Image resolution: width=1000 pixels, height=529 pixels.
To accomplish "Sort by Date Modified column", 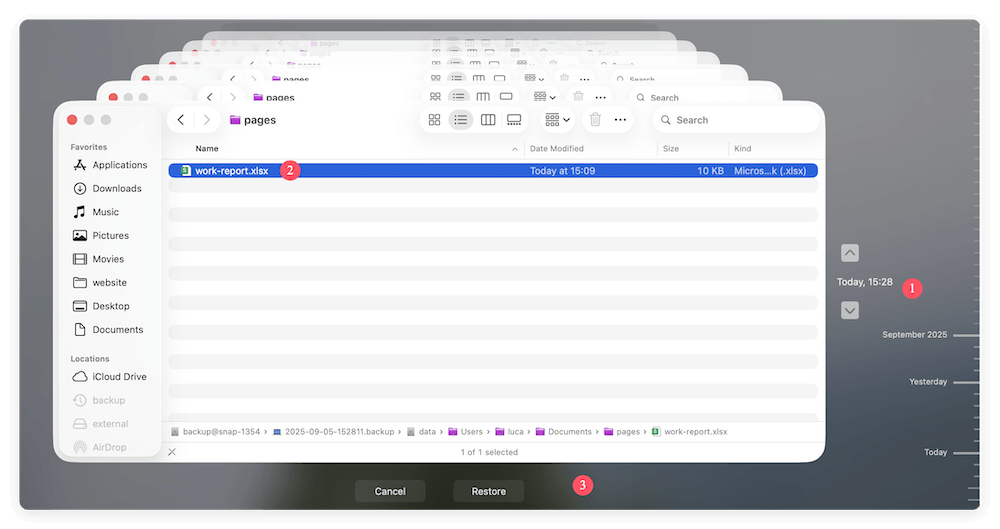I will pos(557,149).
